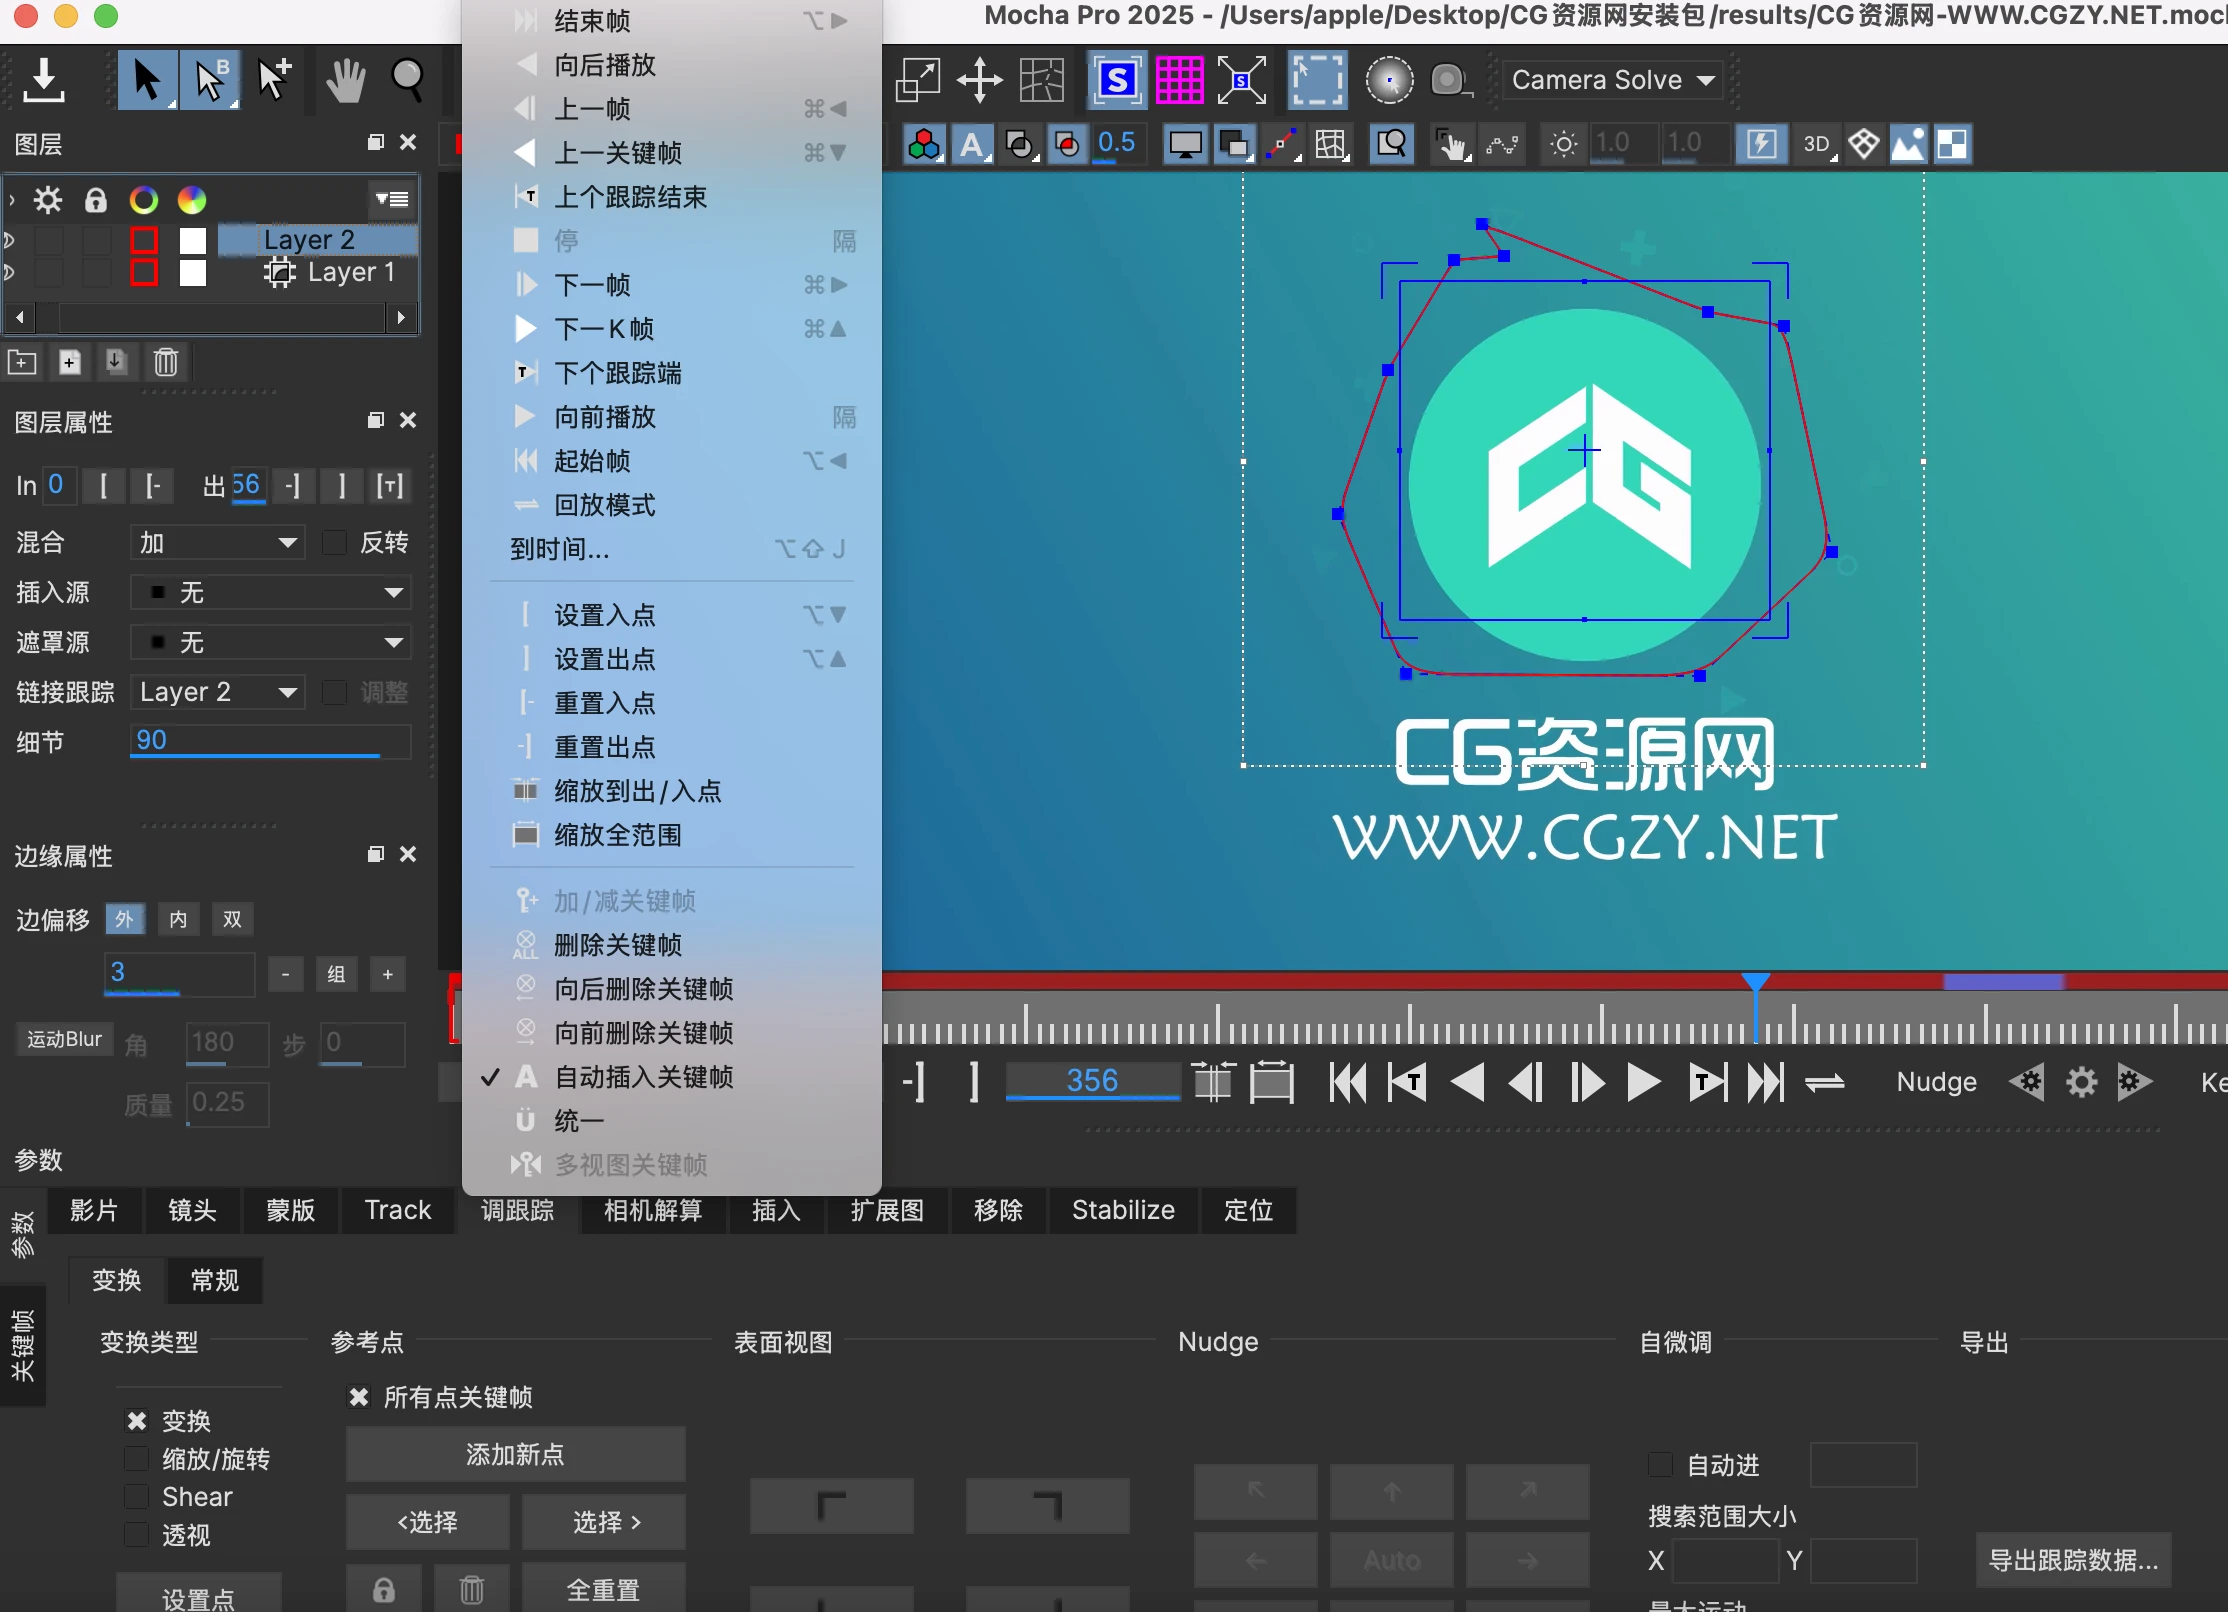The image size is (2228, 1612).
Task: Activate the Add Point selection tool
Action: tap(273, 80)
